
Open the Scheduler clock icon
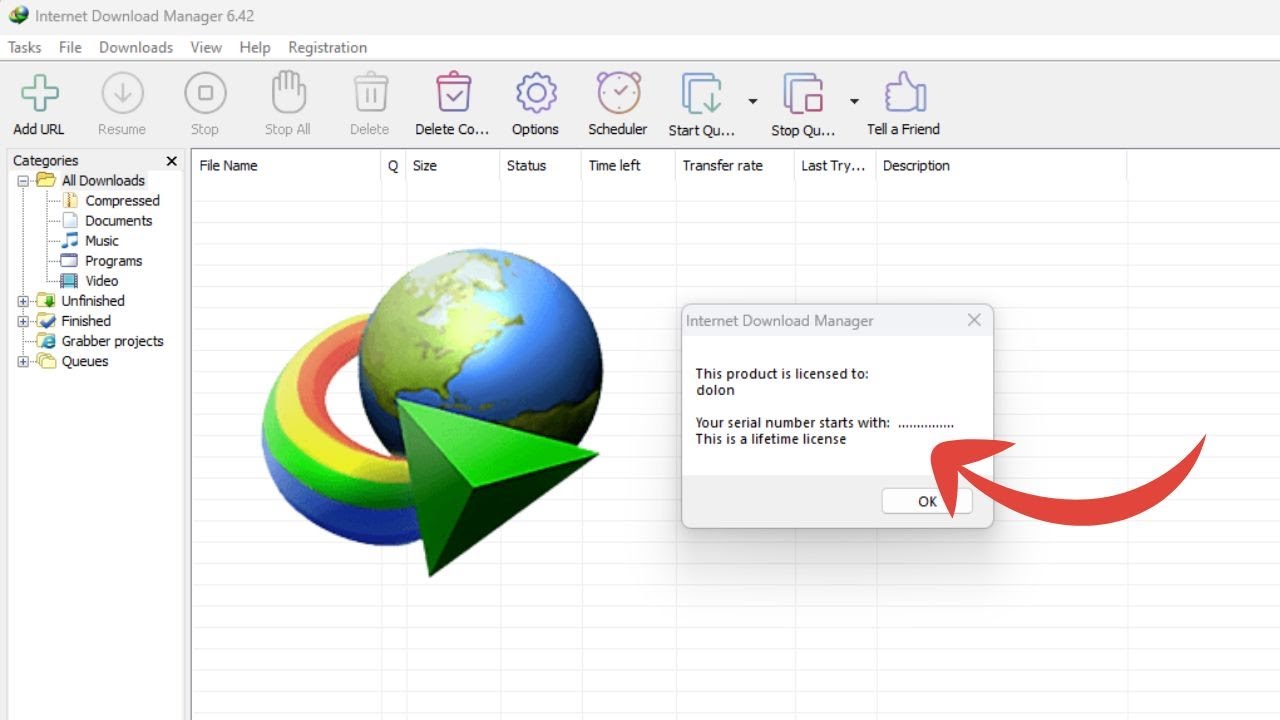[x=618, y=93]
